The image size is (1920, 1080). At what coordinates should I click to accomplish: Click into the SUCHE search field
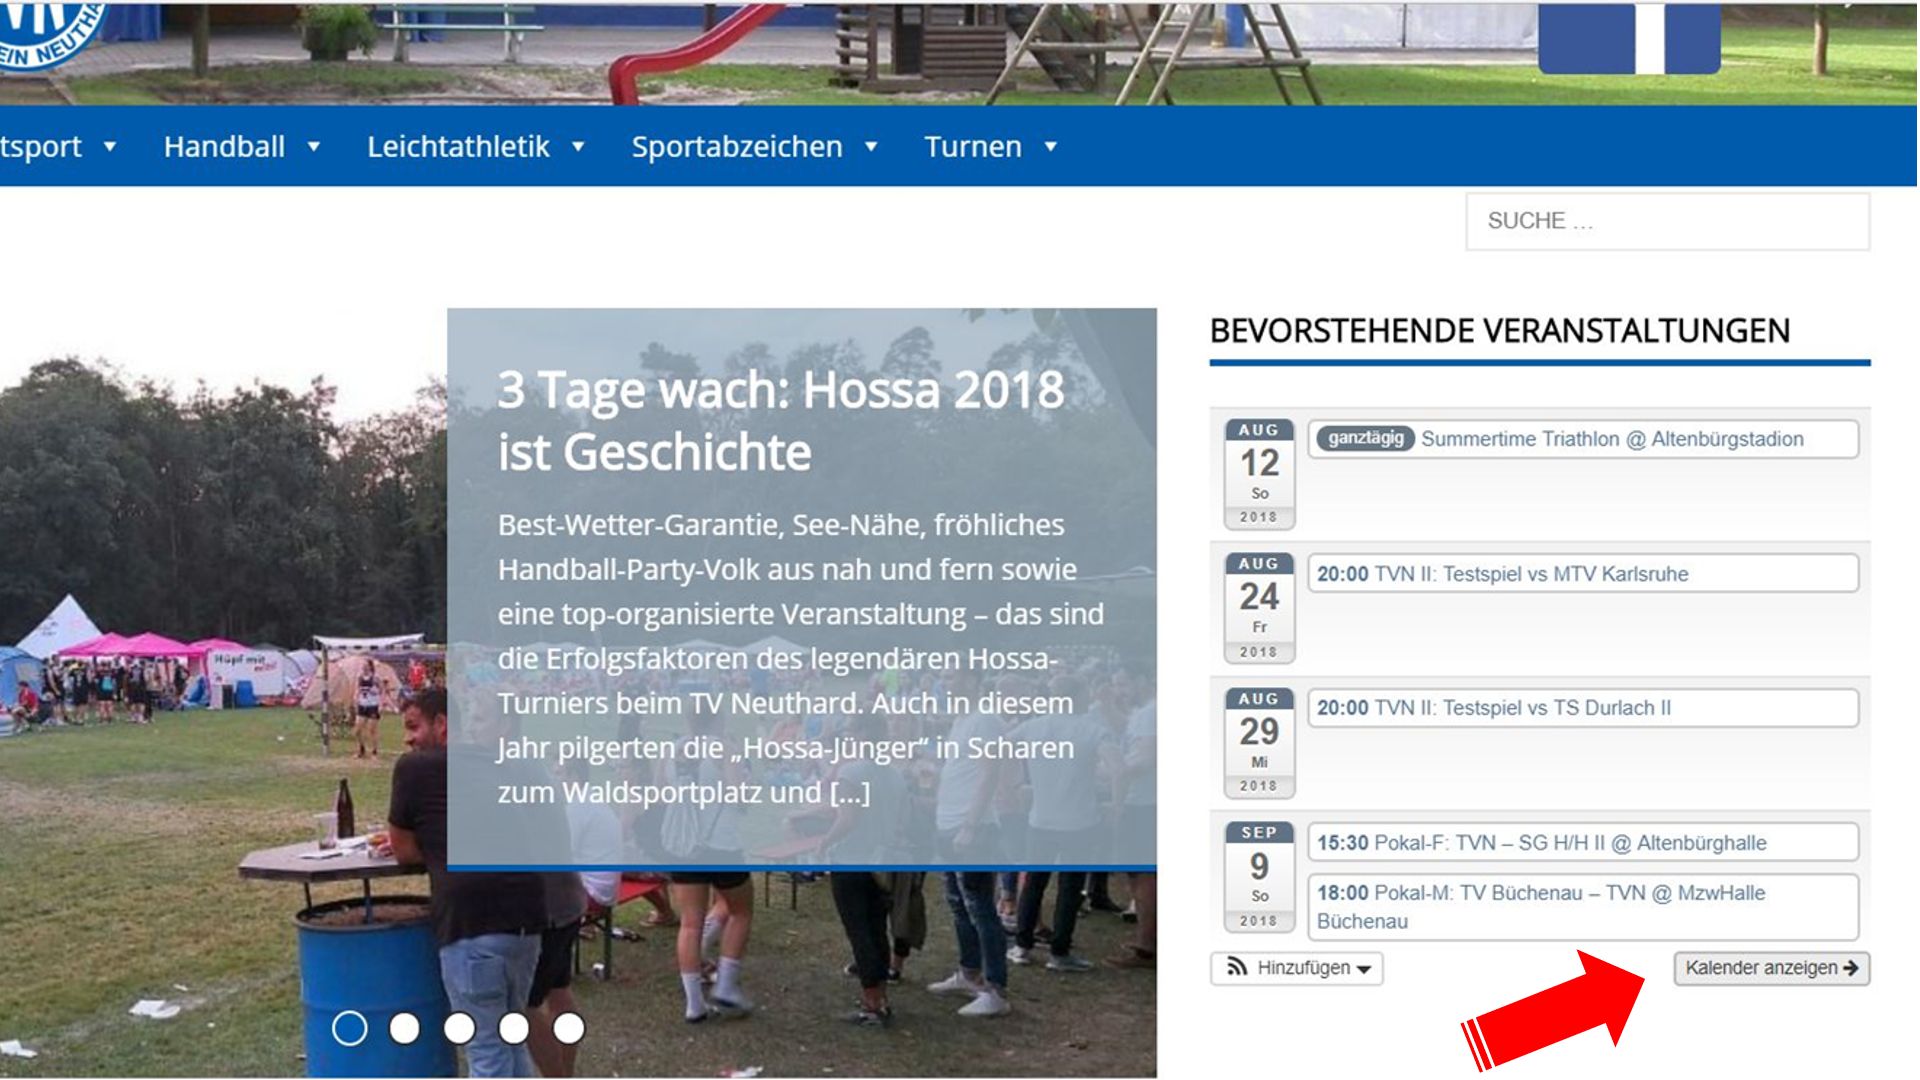[x=1667, y=221]
